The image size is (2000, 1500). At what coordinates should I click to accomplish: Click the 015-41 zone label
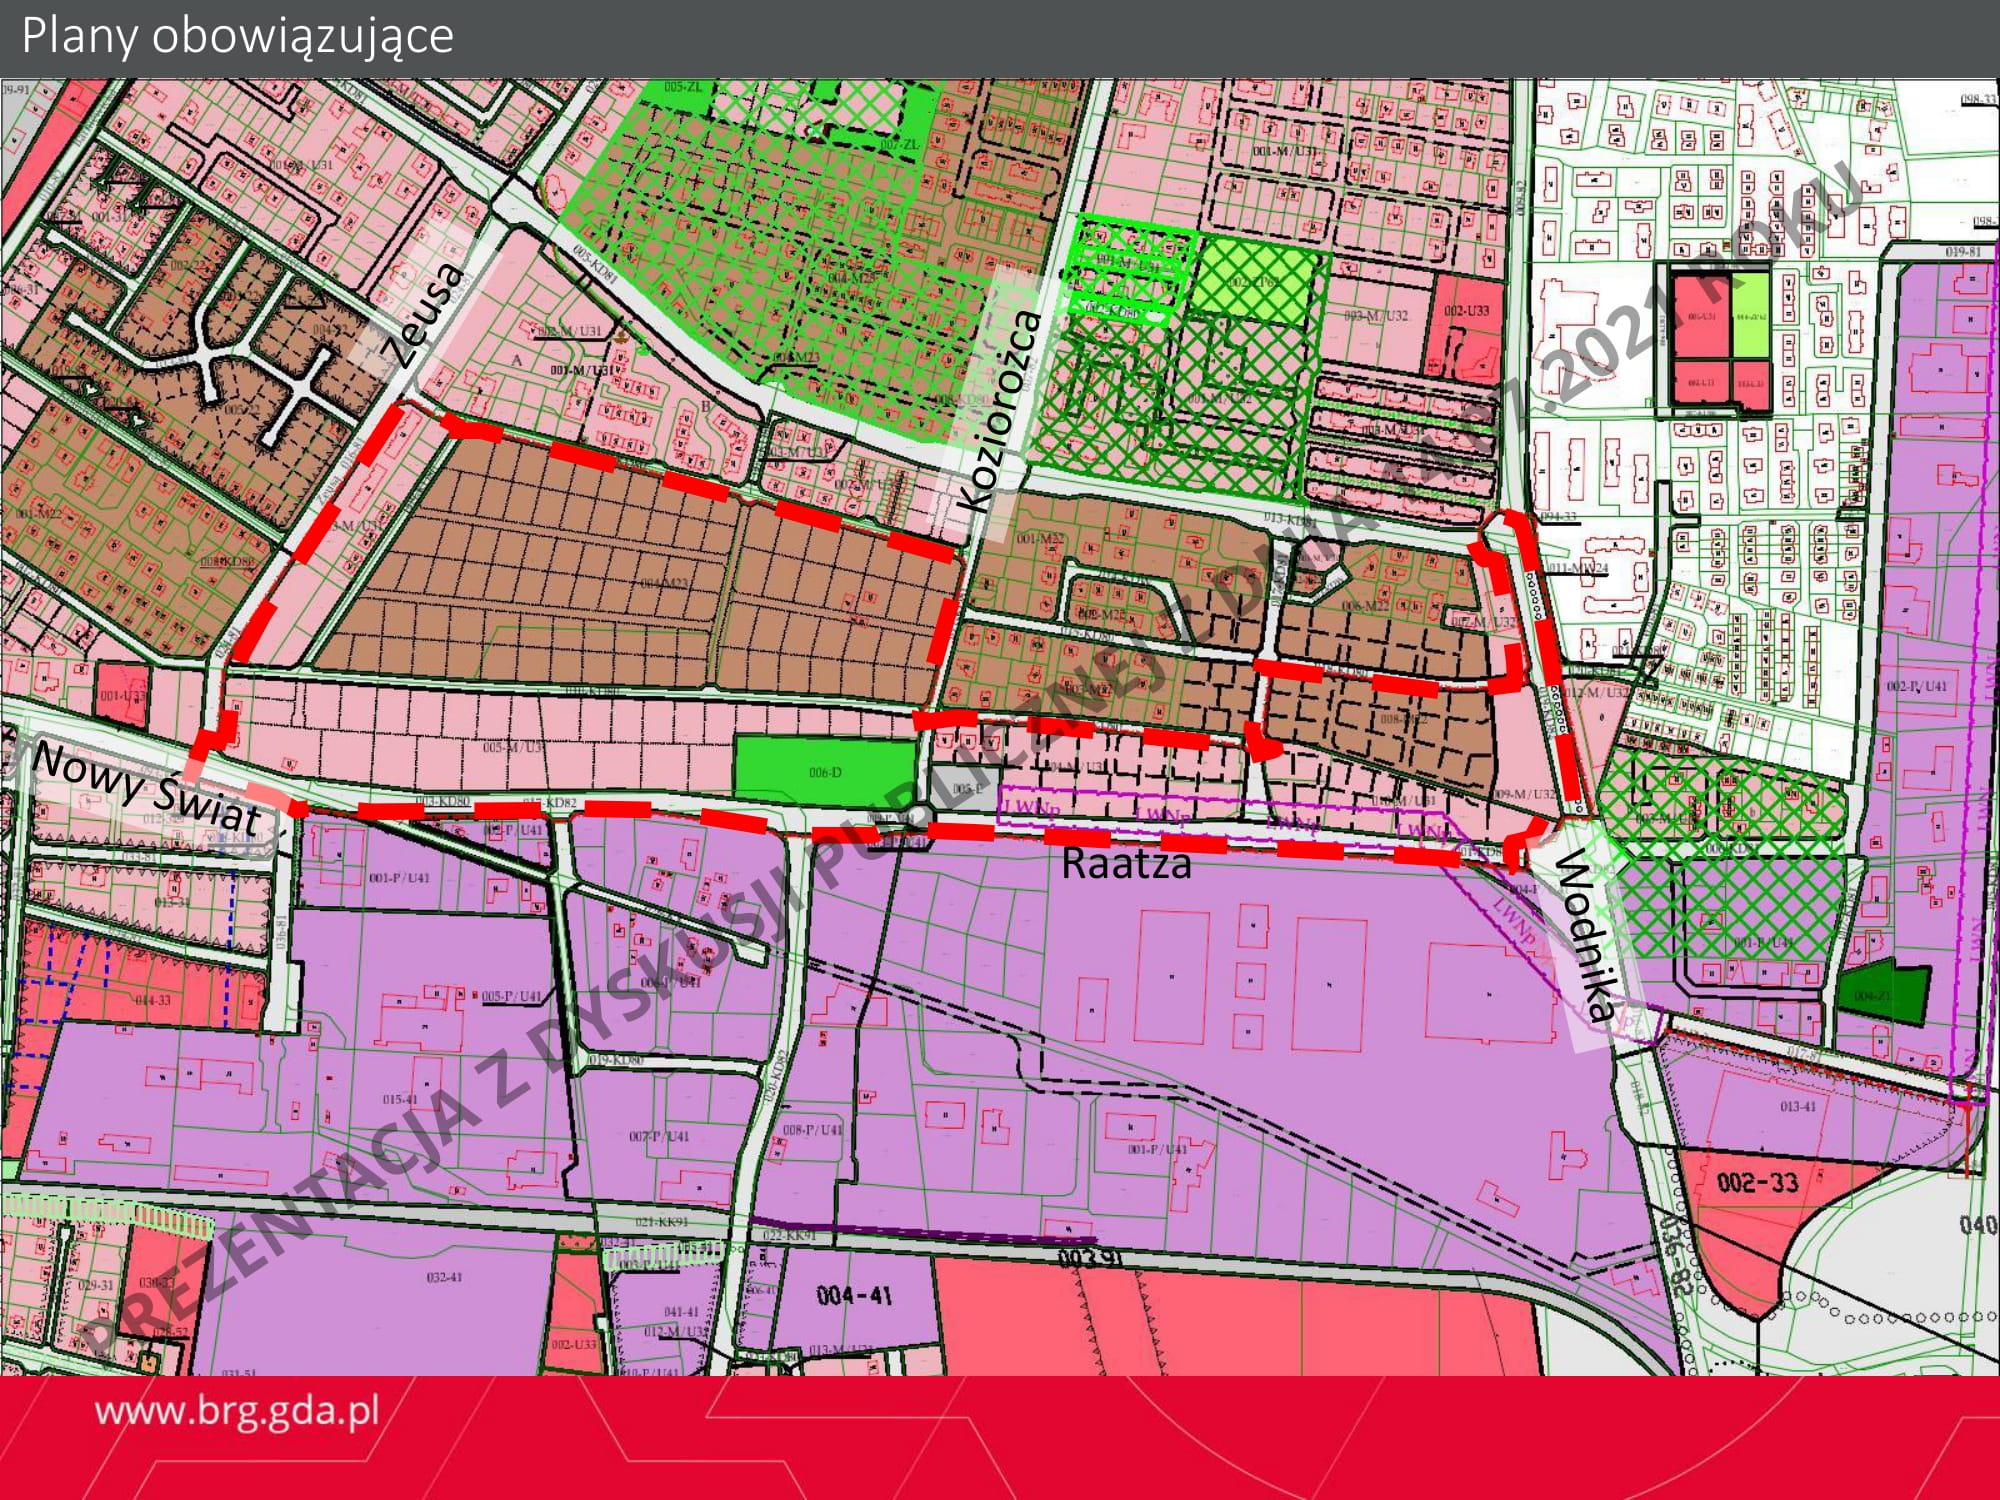(399, 1099)
